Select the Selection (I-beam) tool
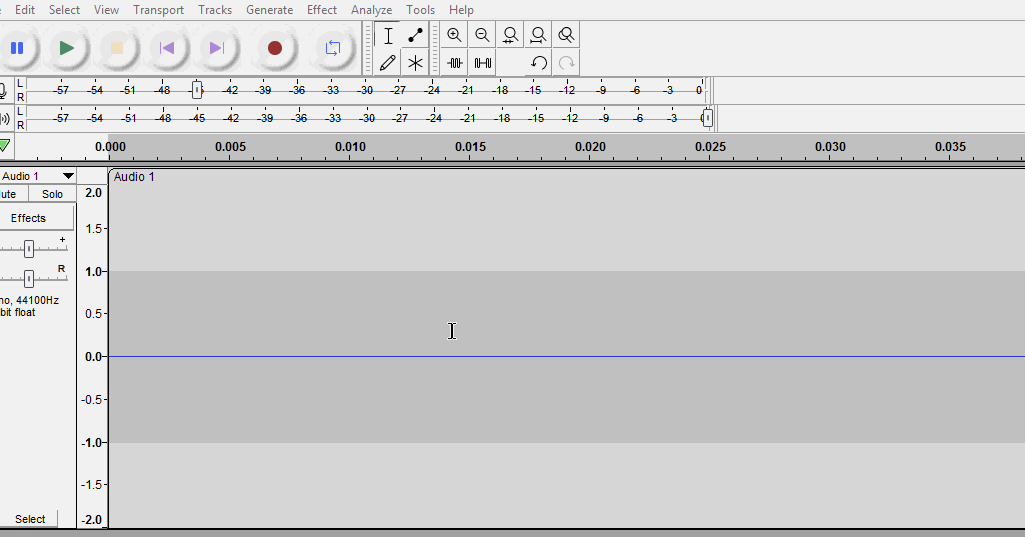1025x537 pixels. click(388, 35)
